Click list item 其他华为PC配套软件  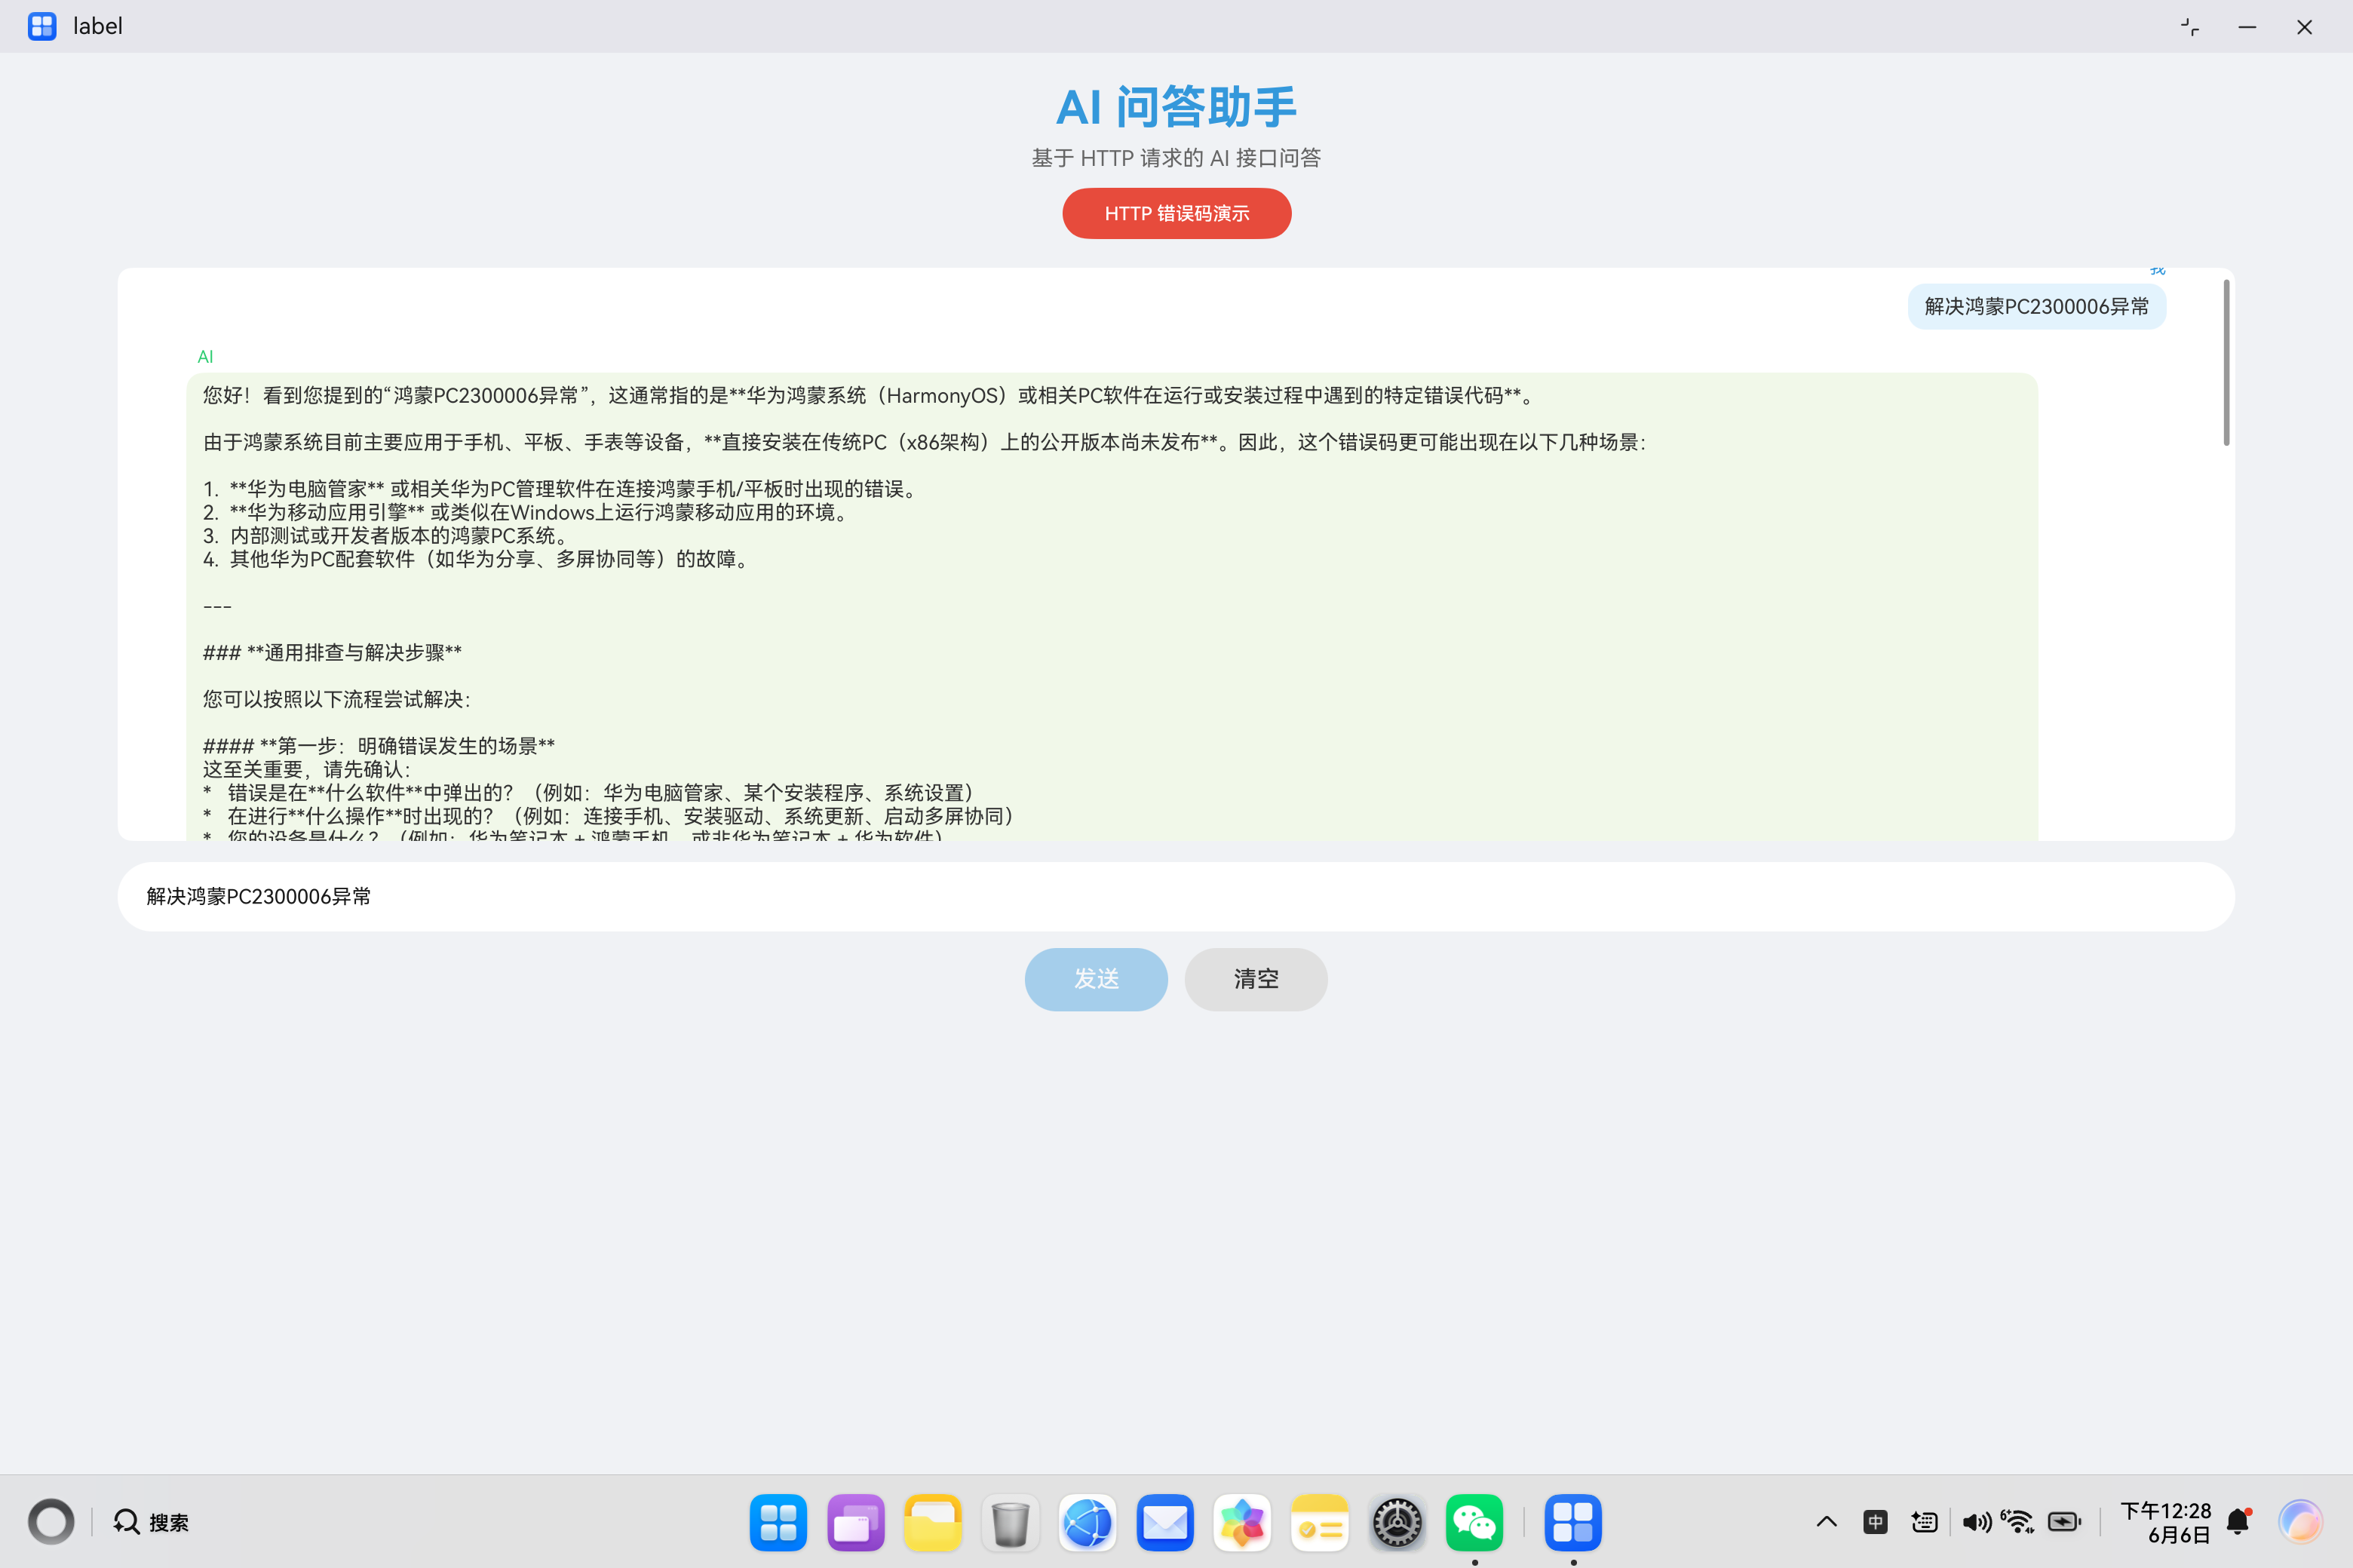477,559
